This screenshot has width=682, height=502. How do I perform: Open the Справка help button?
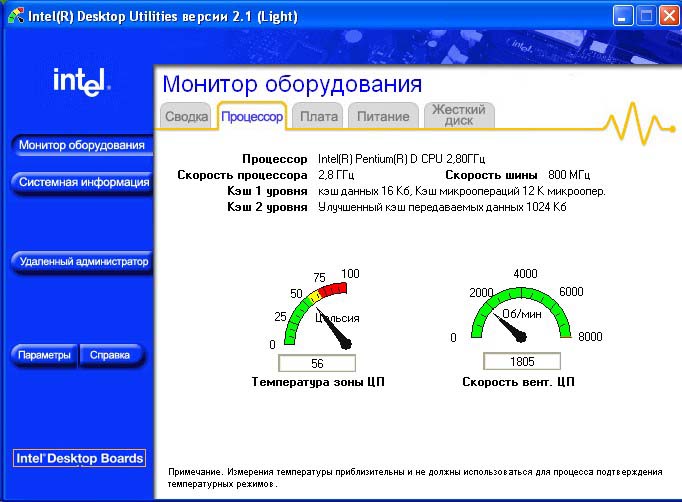[110, 355]
